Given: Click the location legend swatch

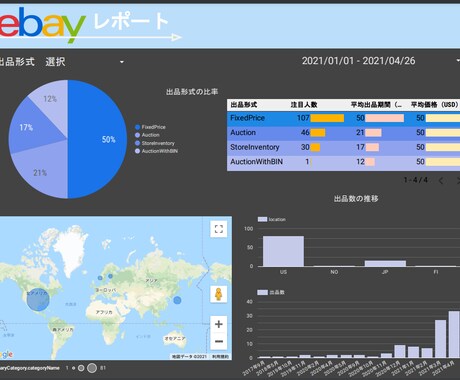Looking at the screenshot, I should 262,219.
